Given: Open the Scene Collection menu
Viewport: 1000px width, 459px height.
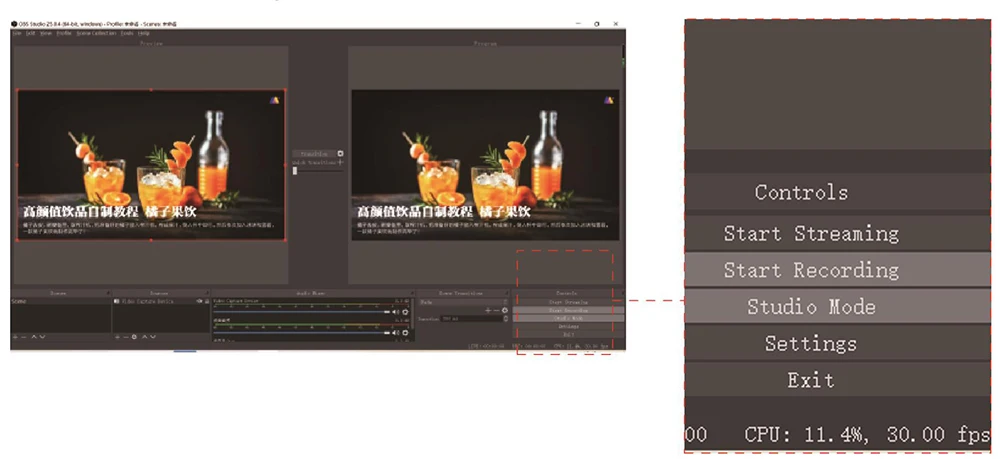Looking at the screenshot, I should tap(95, 33).
